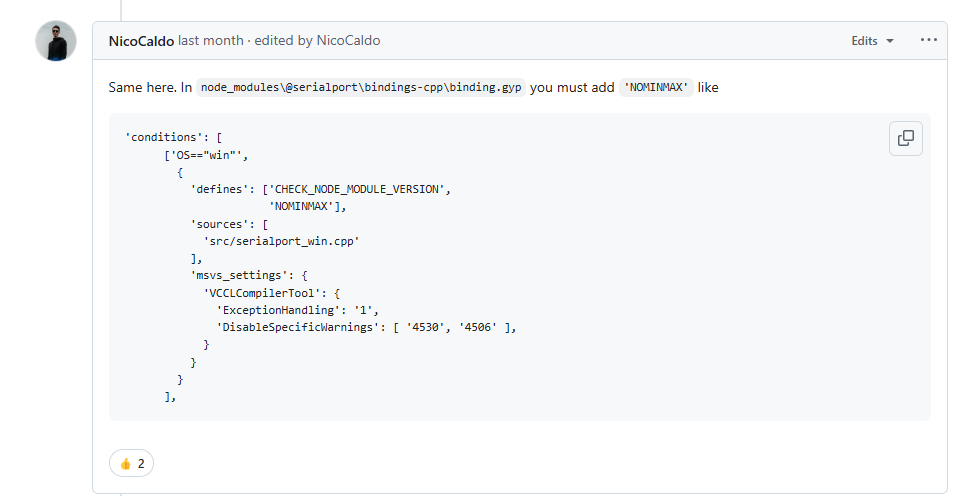This screenshot has height=496, width=975.
Task: Click the 'Same here. In' comment text
Action: (x=150, y=88)
